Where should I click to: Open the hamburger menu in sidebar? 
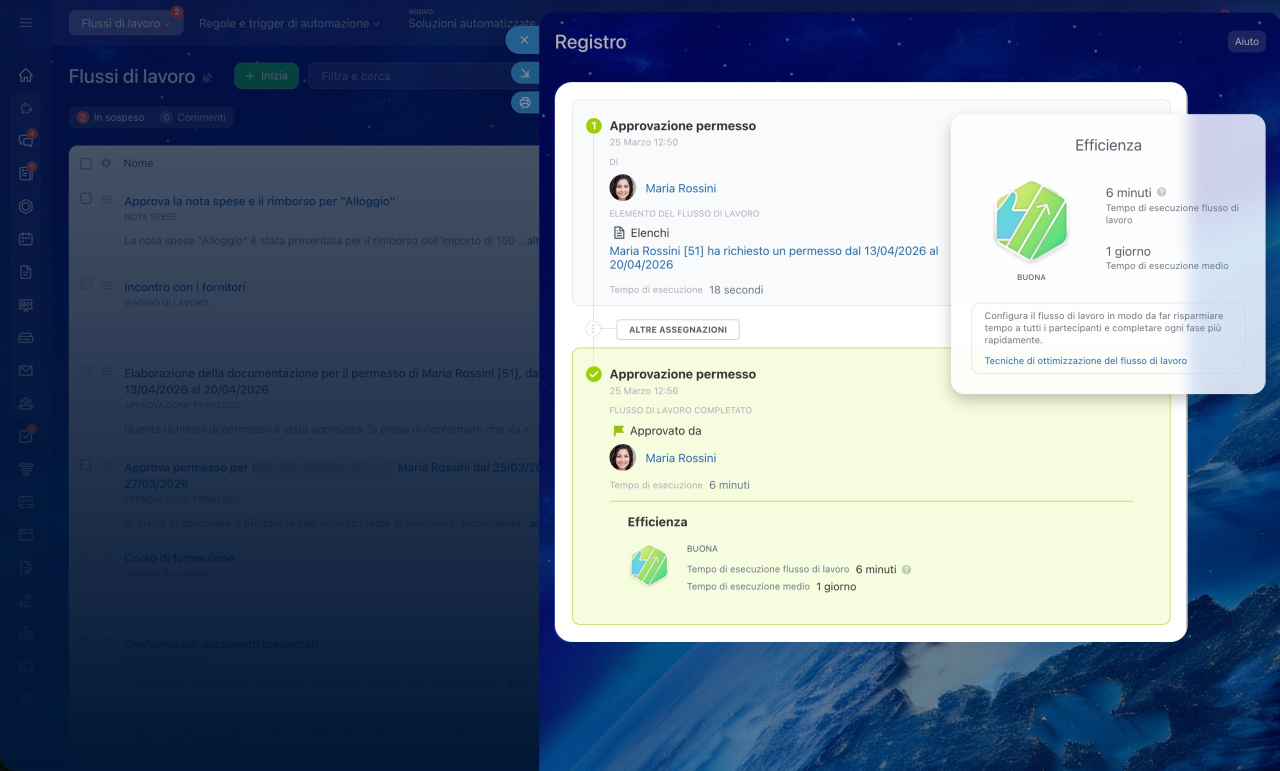(x=26, y=23)
